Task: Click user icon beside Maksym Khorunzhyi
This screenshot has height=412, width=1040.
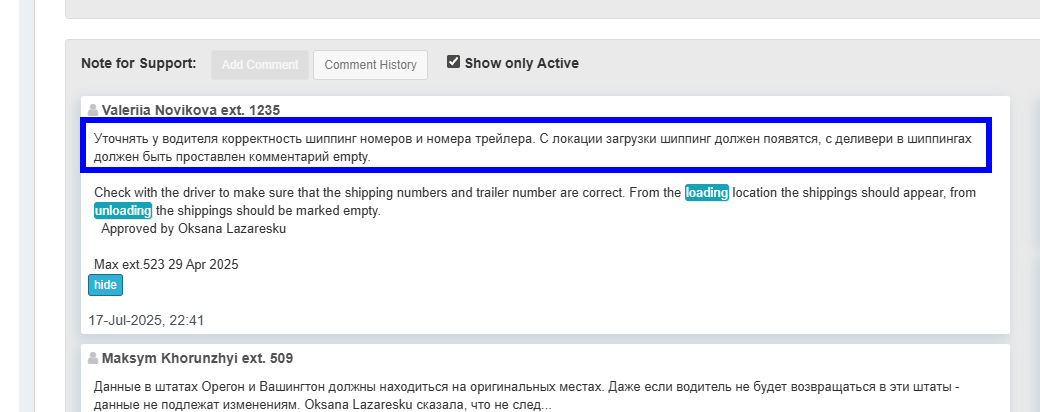Action: point(93,358)
